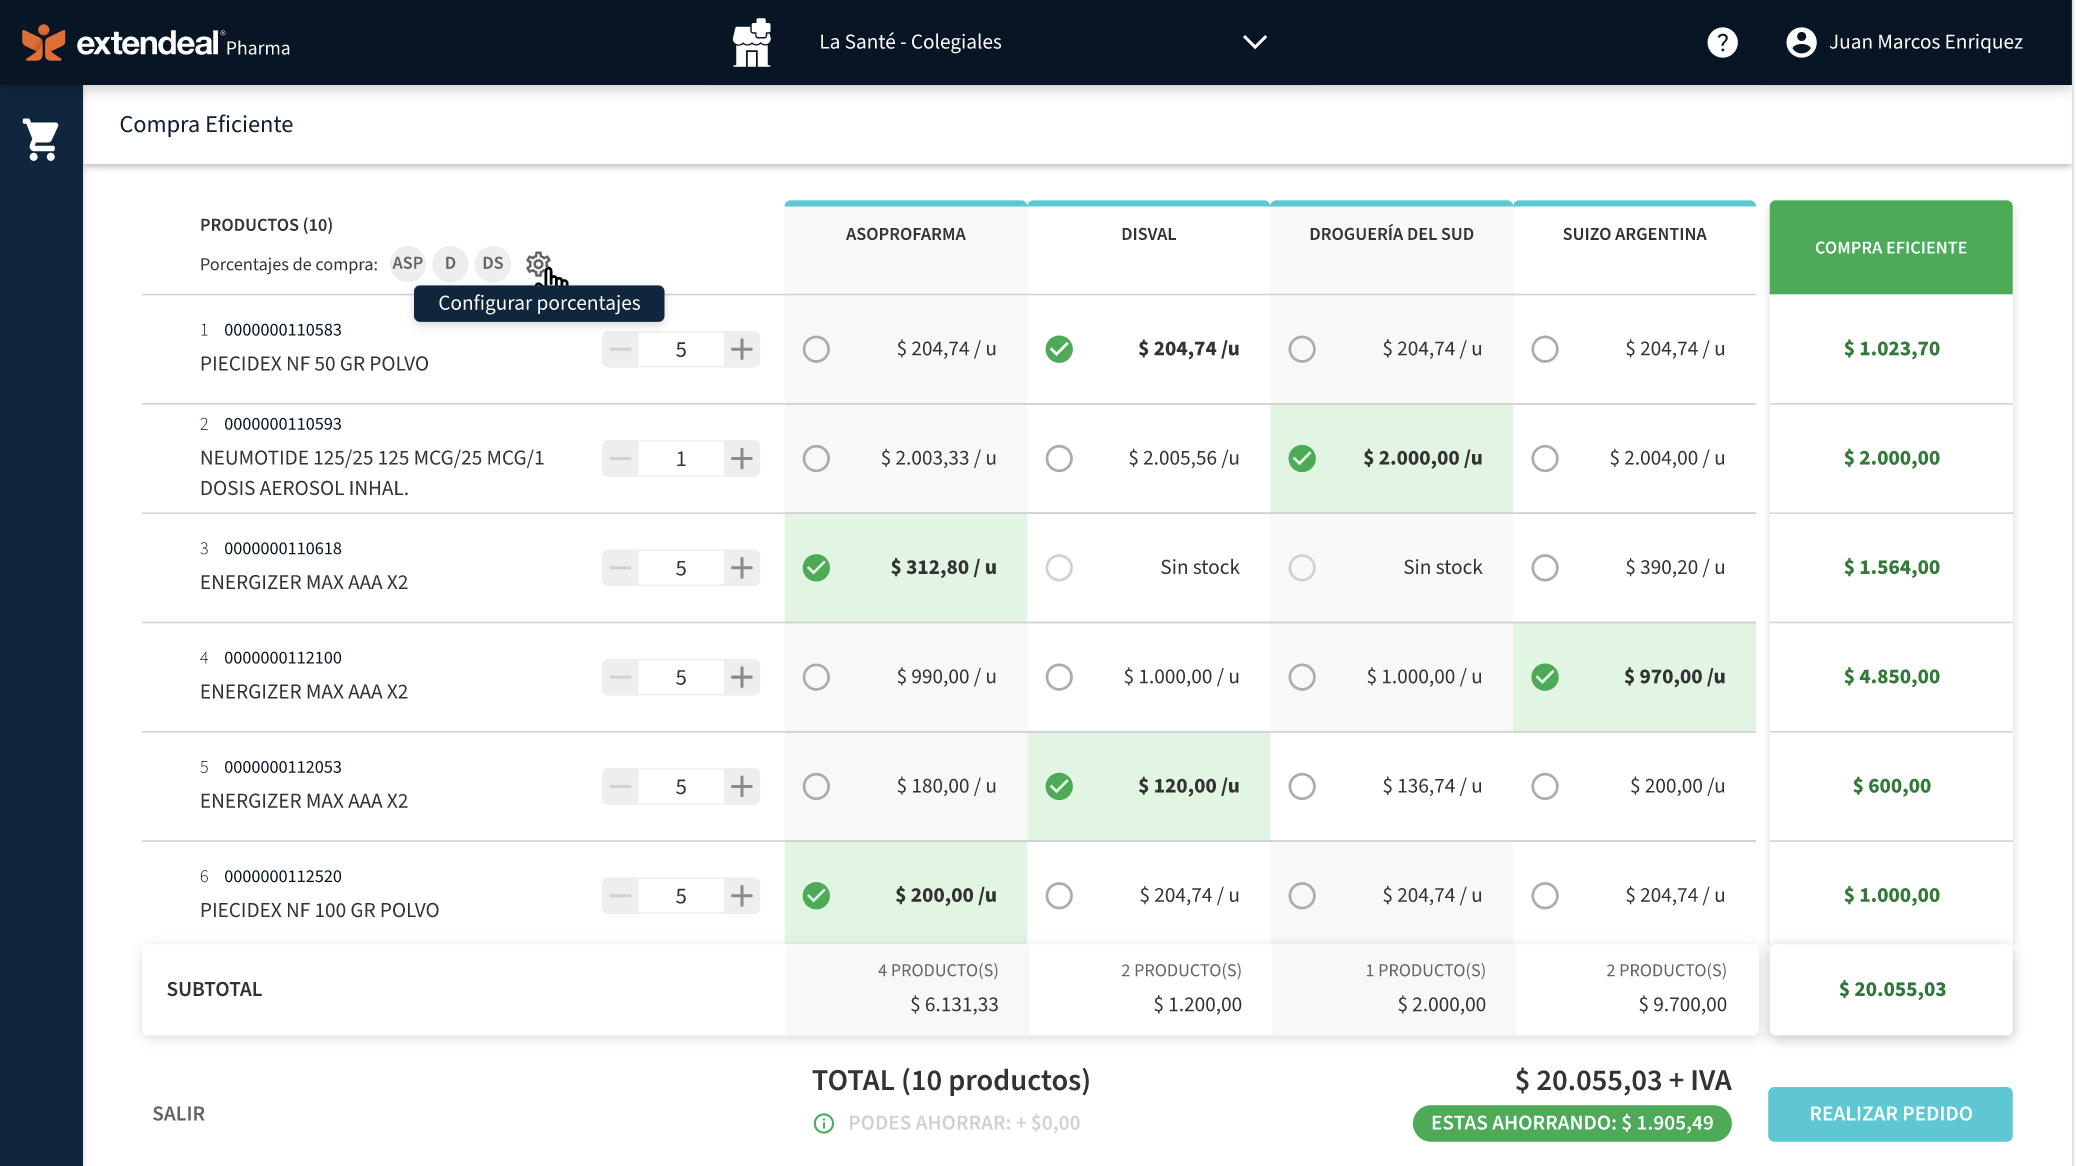Select Asoprofarma $990,00 option

click(816, 677)
